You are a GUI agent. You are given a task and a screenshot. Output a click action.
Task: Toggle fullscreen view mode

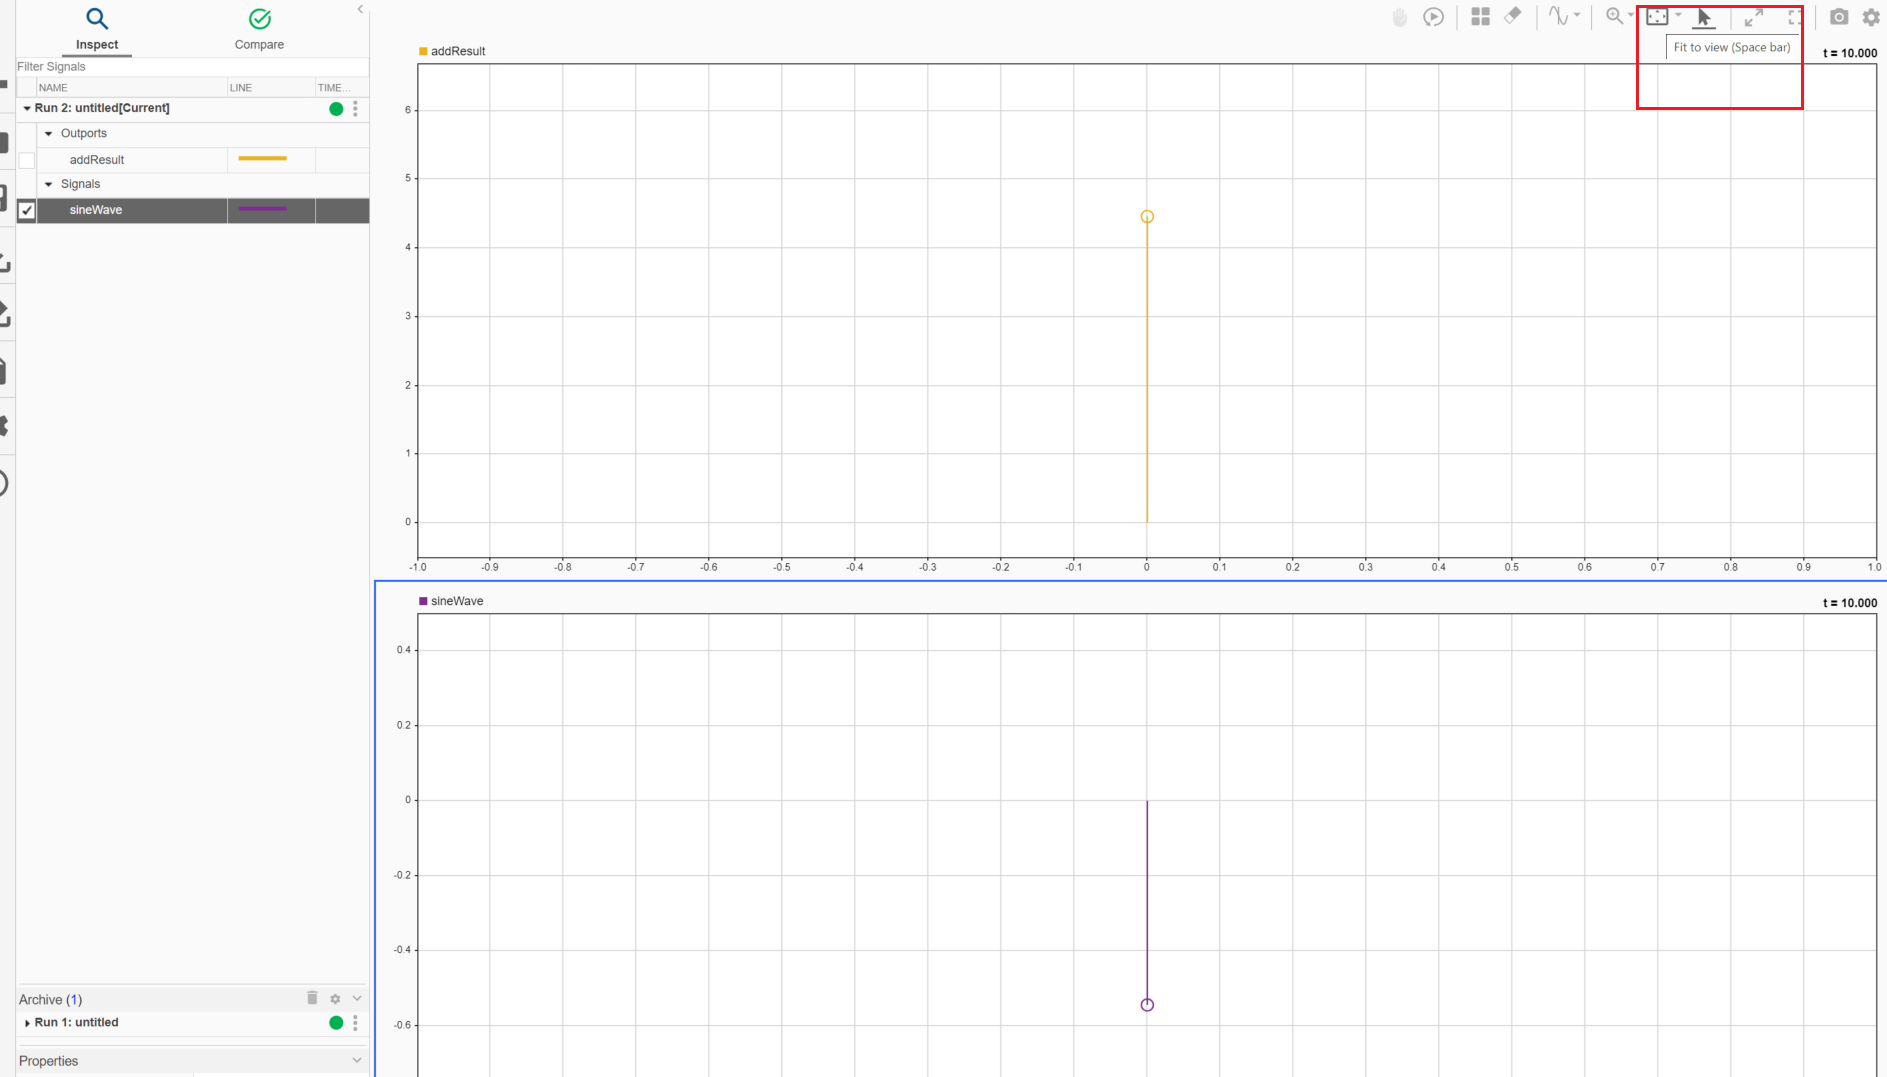(x=1794, y=16)
